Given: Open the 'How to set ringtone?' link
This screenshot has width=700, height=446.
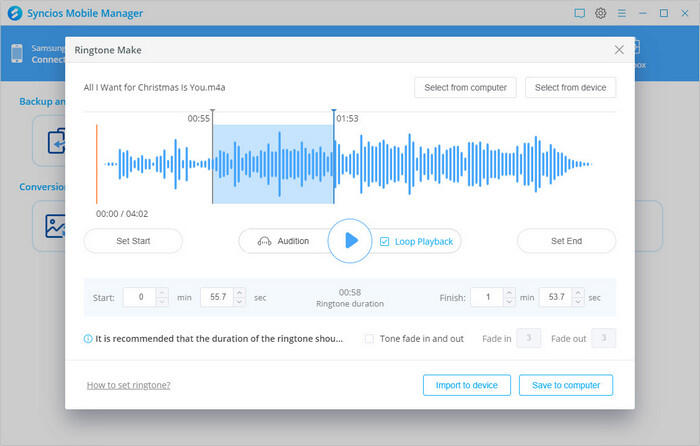Looking at the screenshot, I should click(128, 385).
